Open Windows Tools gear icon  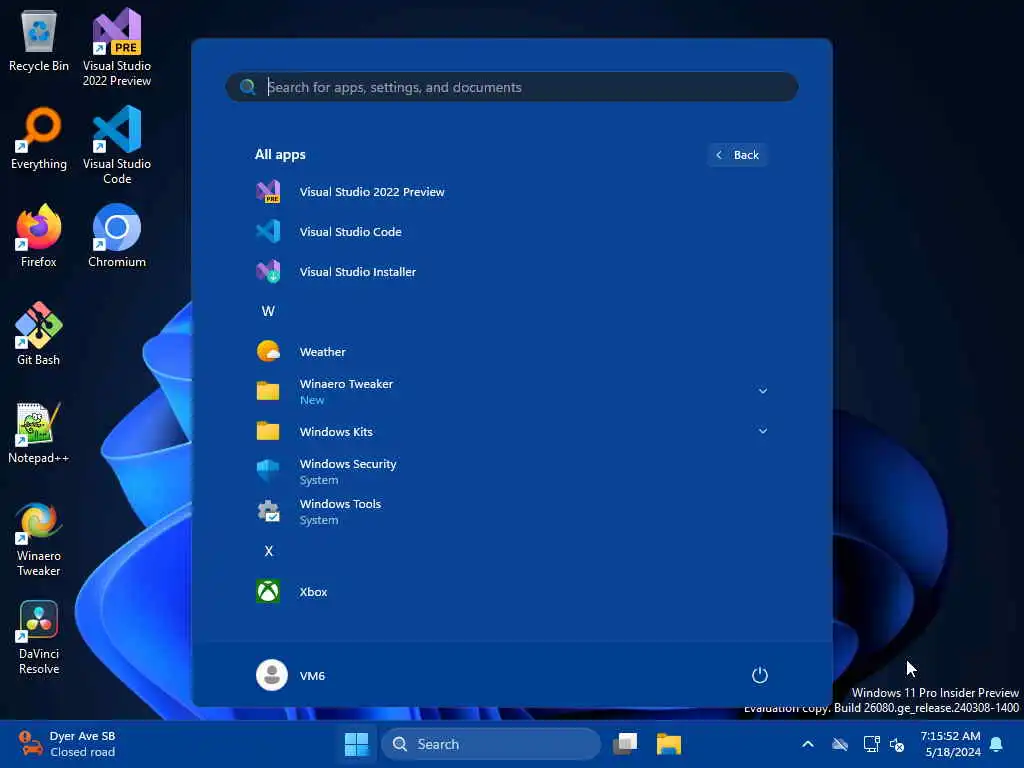click(x=268, y=511)
